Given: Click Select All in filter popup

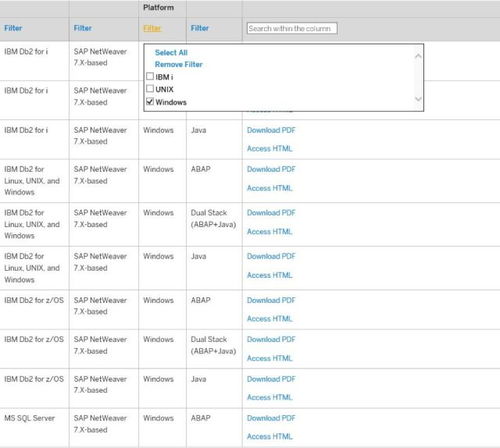Looking at the screenshot, I should point(171,53).
